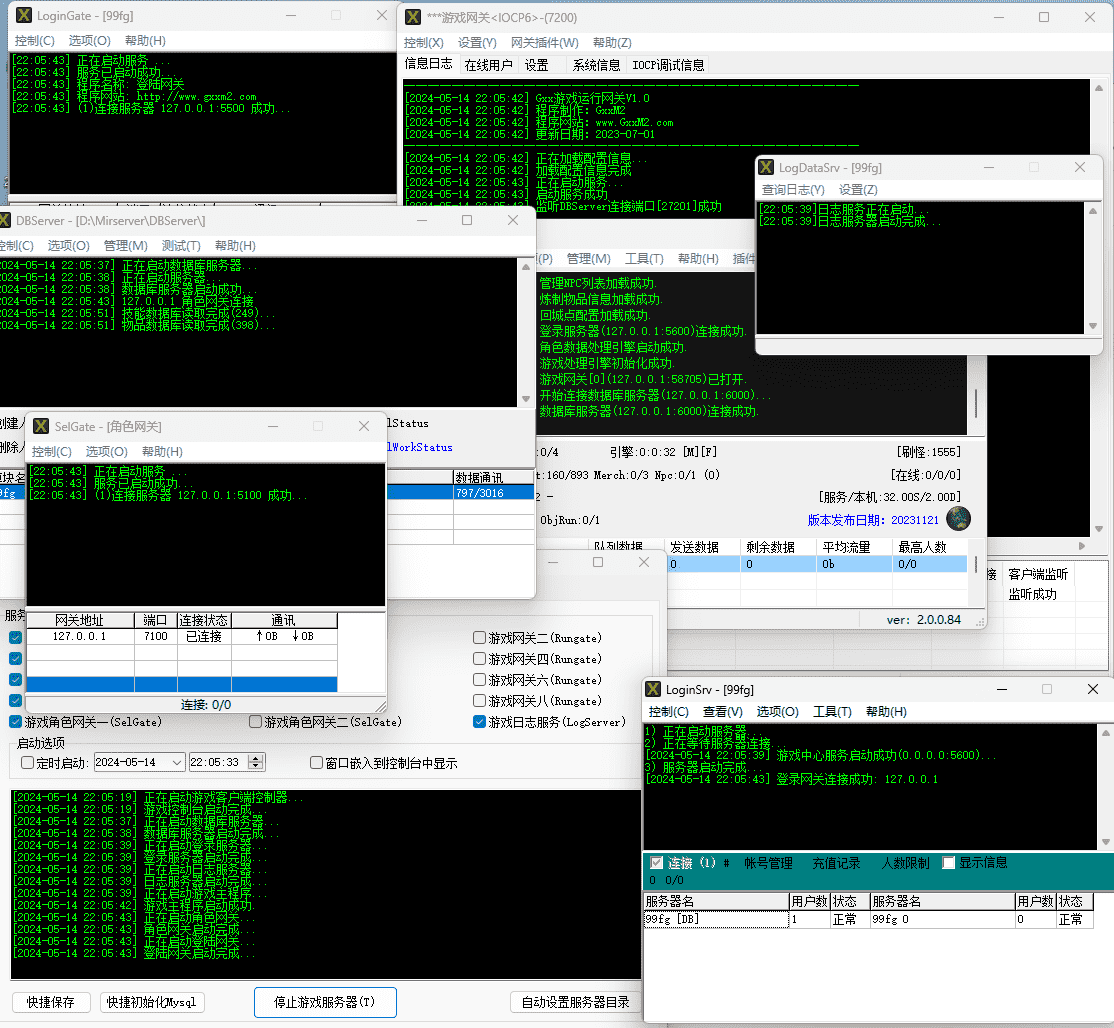Open the startup date dropdown 2024-05-14
Screen dimensions: 1114x1028
click(177, 762)
